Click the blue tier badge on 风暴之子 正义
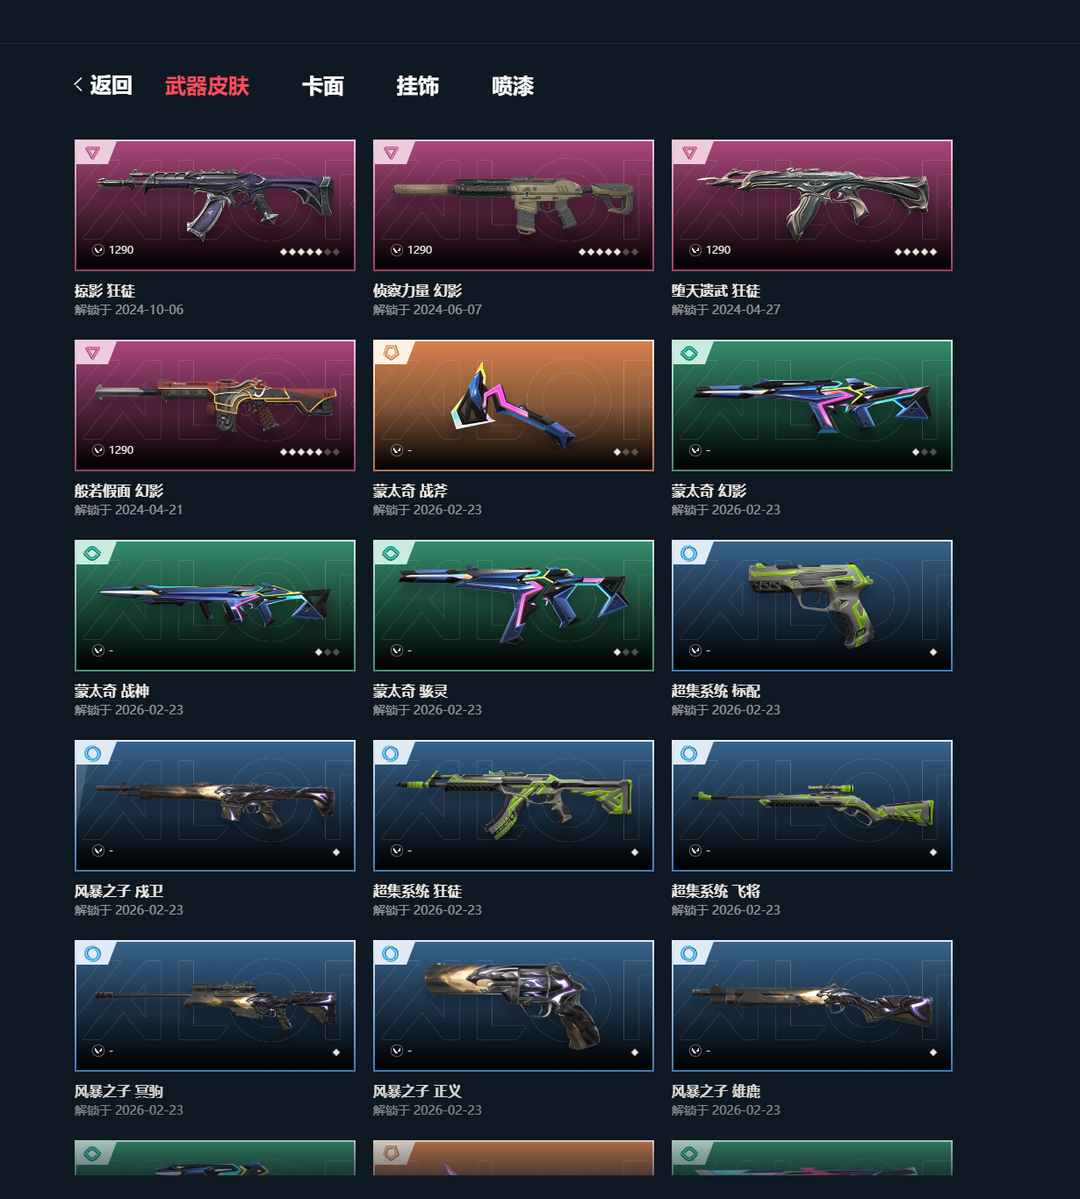Viewport: 1080px width, 1199px height. (391, 954)
